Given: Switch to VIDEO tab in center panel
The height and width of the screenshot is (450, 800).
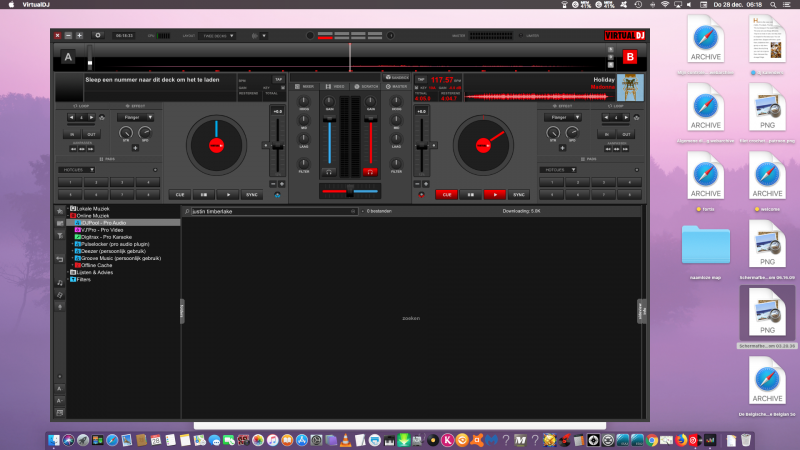Looking at the screenshot, I should click(335, 87).
